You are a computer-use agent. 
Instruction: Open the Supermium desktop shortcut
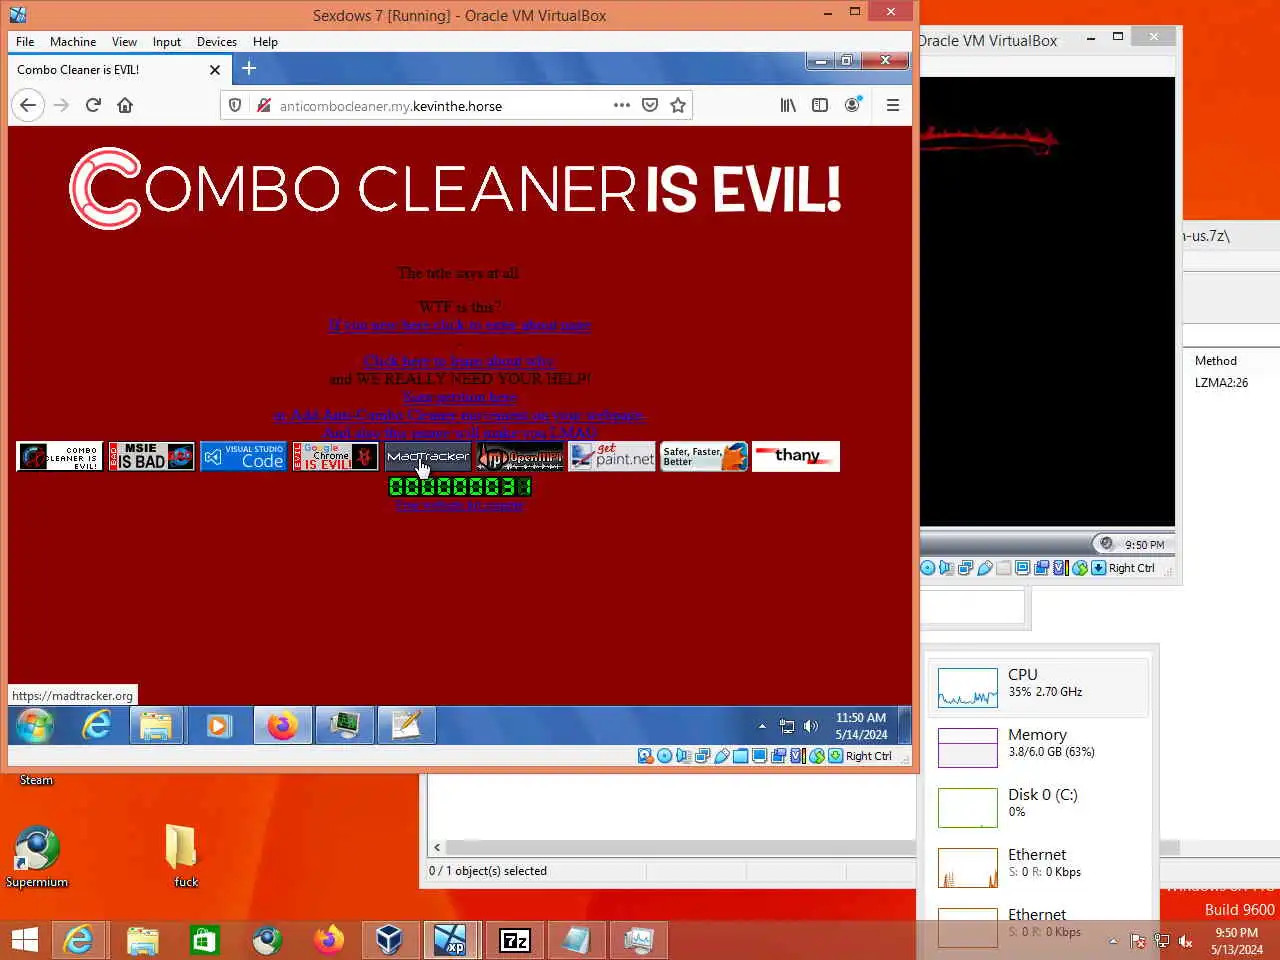click(x=37, y=857)
